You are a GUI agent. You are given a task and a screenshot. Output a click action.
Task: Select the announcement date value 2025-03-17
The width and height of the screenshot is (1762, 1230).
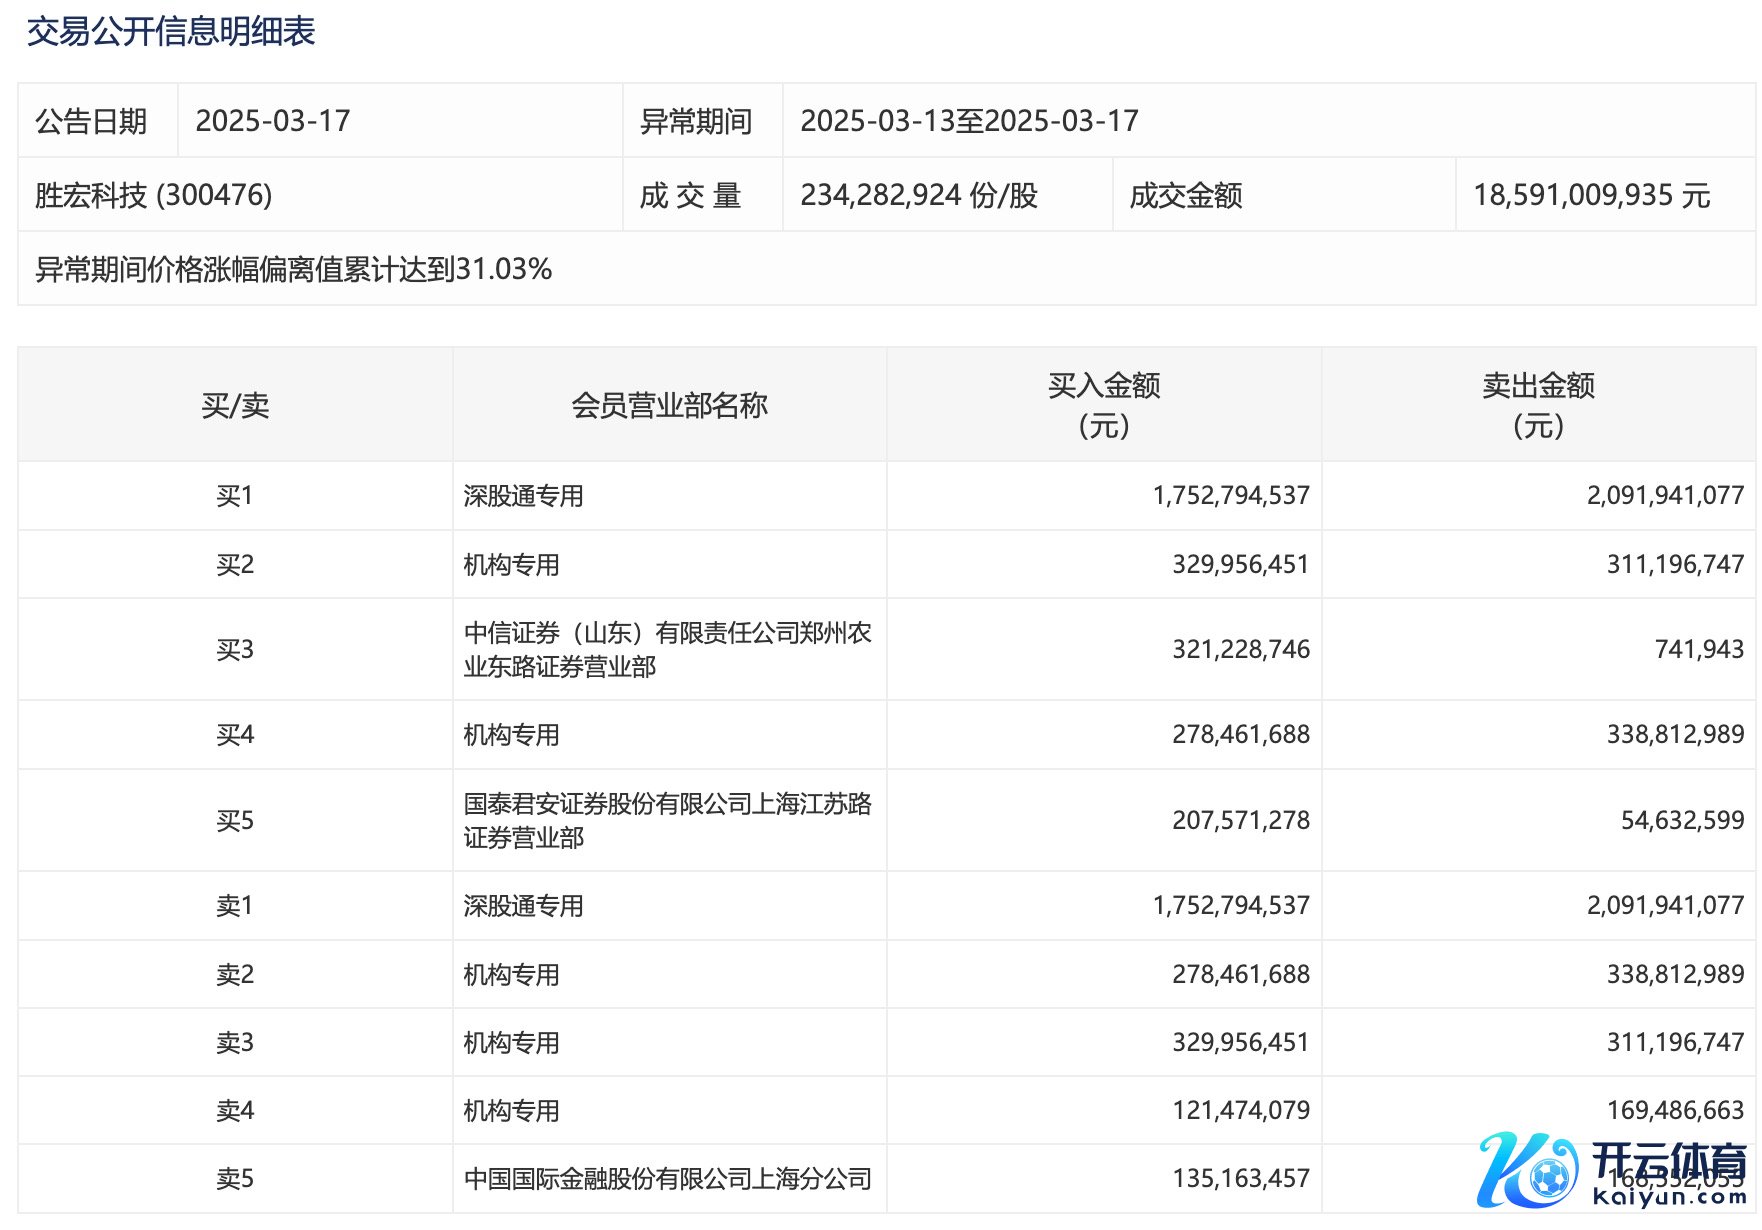273,121
